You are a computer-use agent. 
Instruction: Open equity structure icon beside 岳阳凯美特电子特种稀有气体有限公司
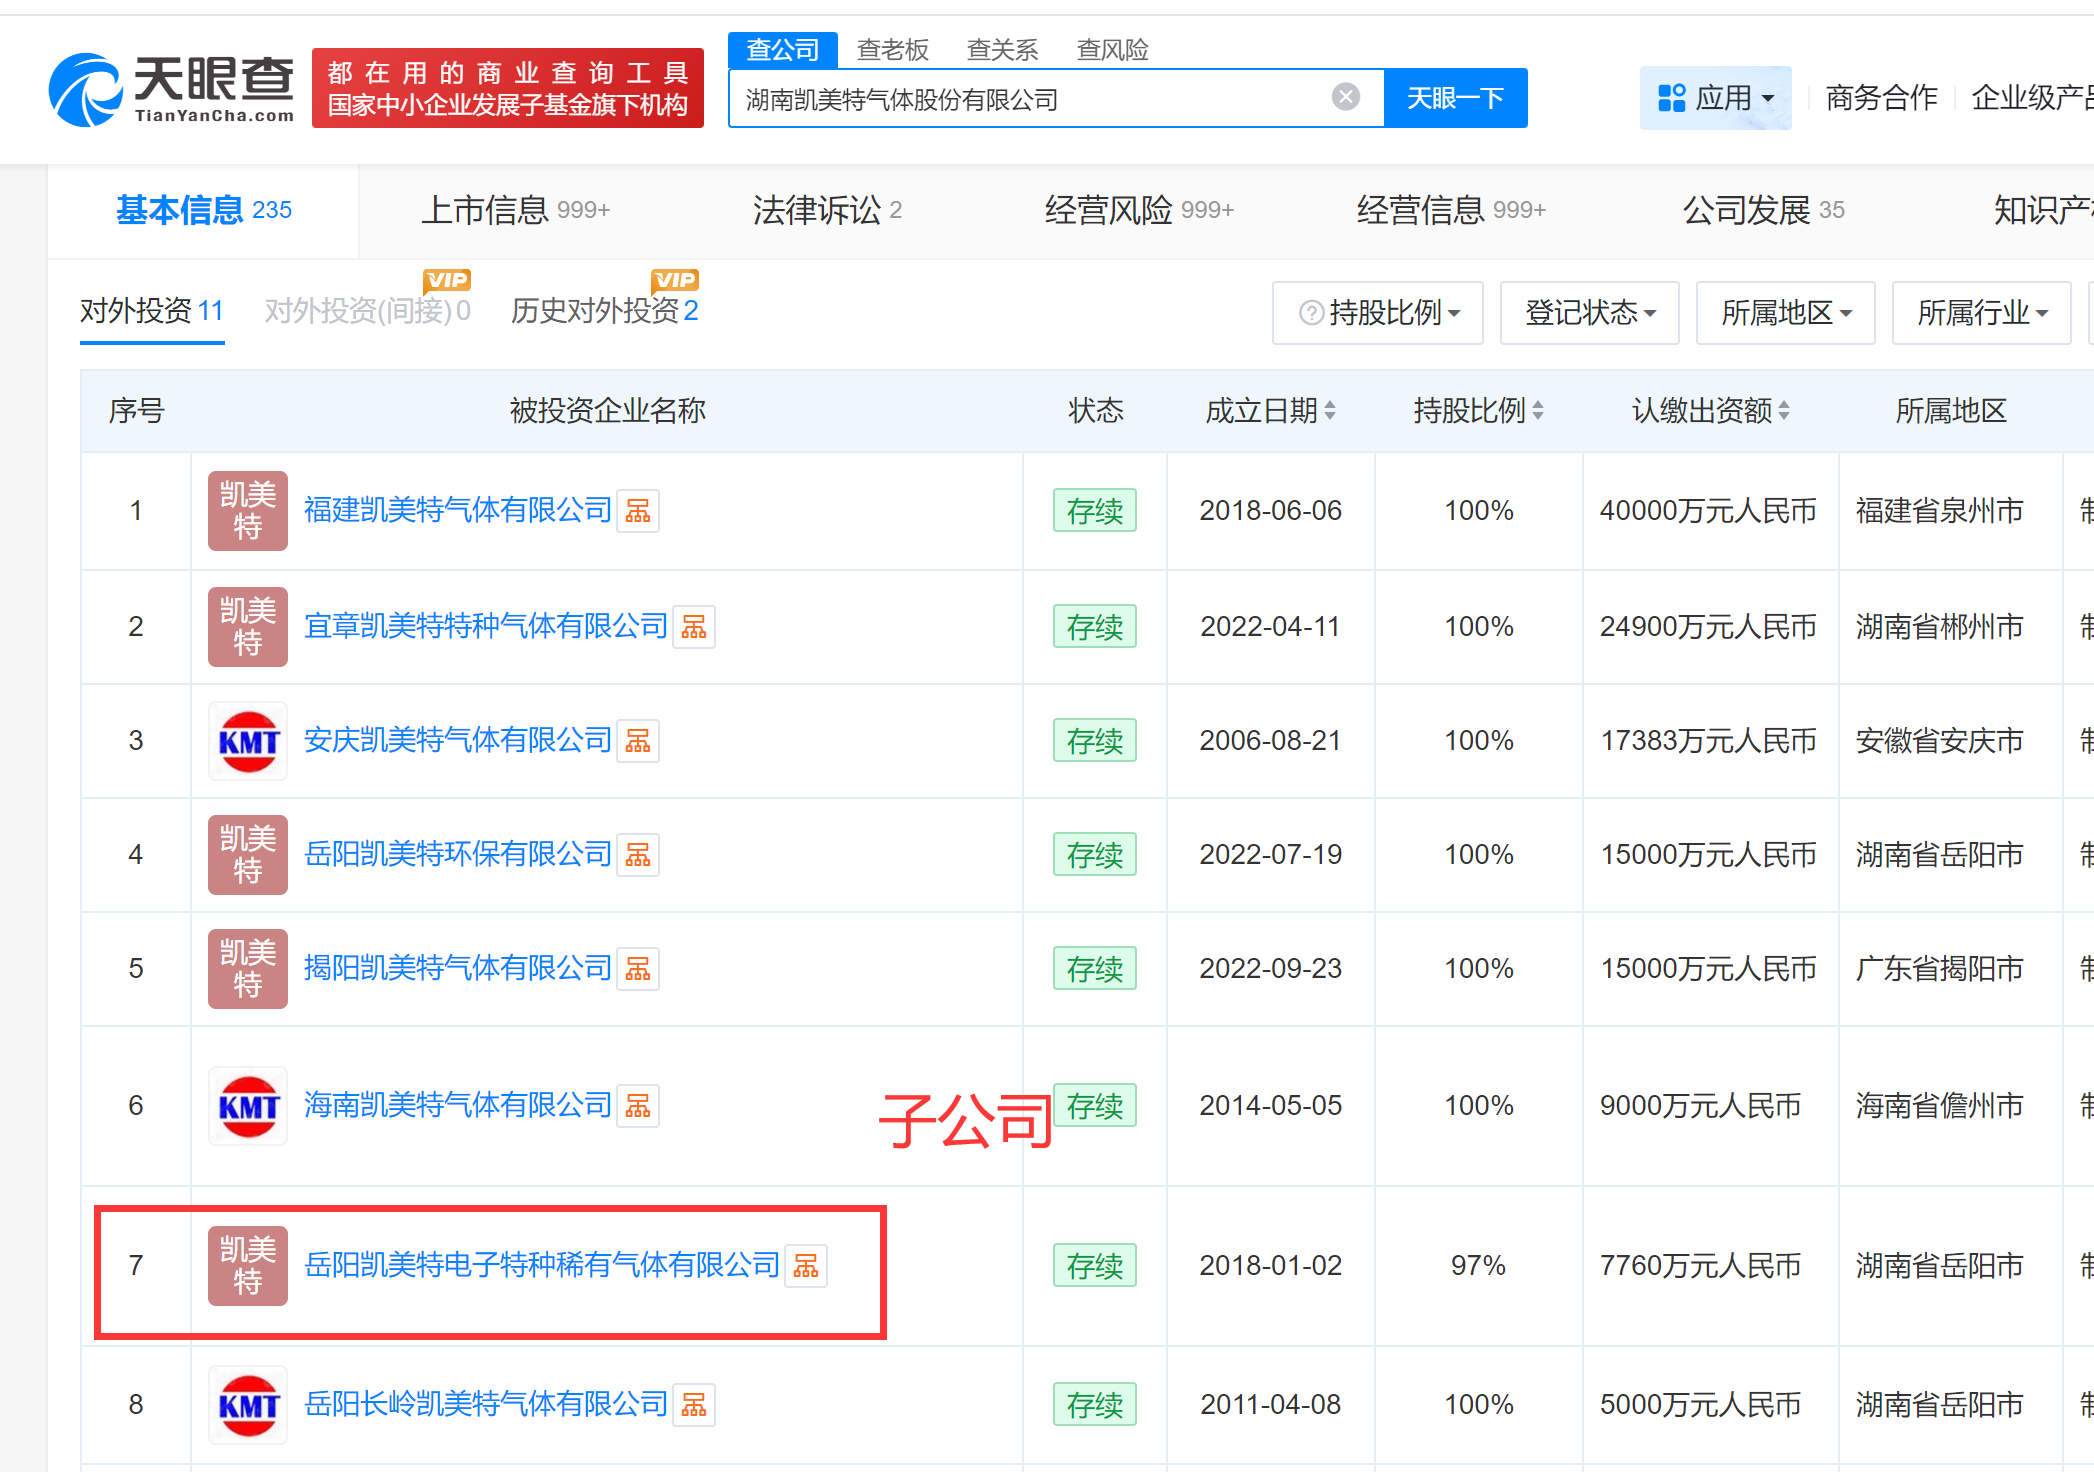[x=806, y=1266]
